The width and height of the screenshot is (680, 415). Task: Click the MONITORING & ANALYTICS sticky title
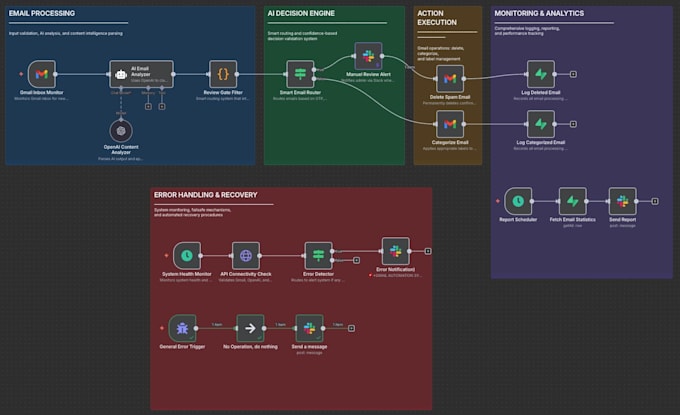point(539,13)
